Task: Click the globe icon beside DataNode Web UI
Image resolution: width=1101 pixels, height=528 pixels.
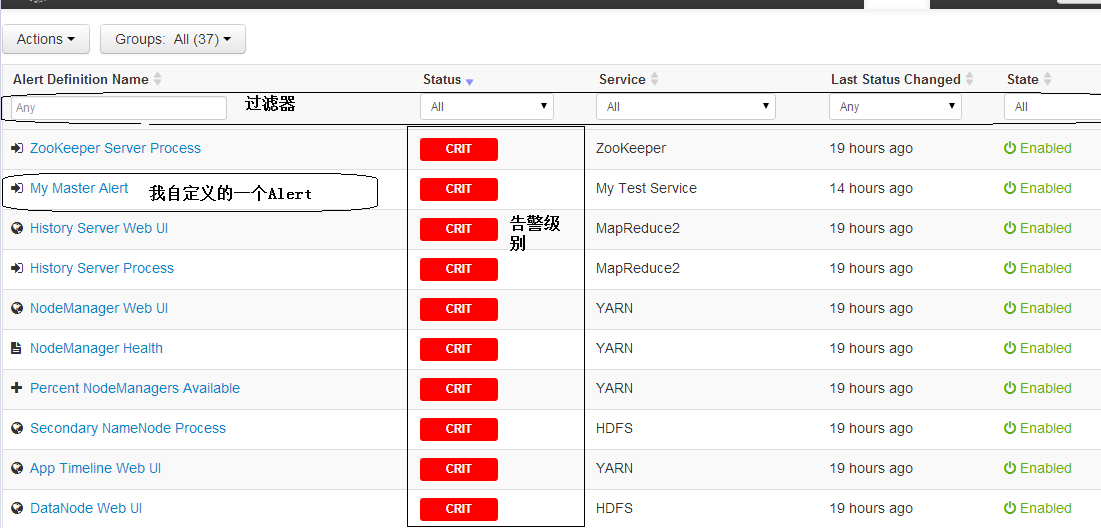Action: tap(16, 508)
